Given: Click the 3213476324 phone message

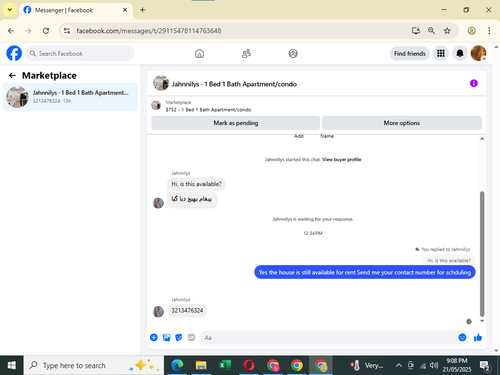Looking at the screenshot, I should pos(187,310).
